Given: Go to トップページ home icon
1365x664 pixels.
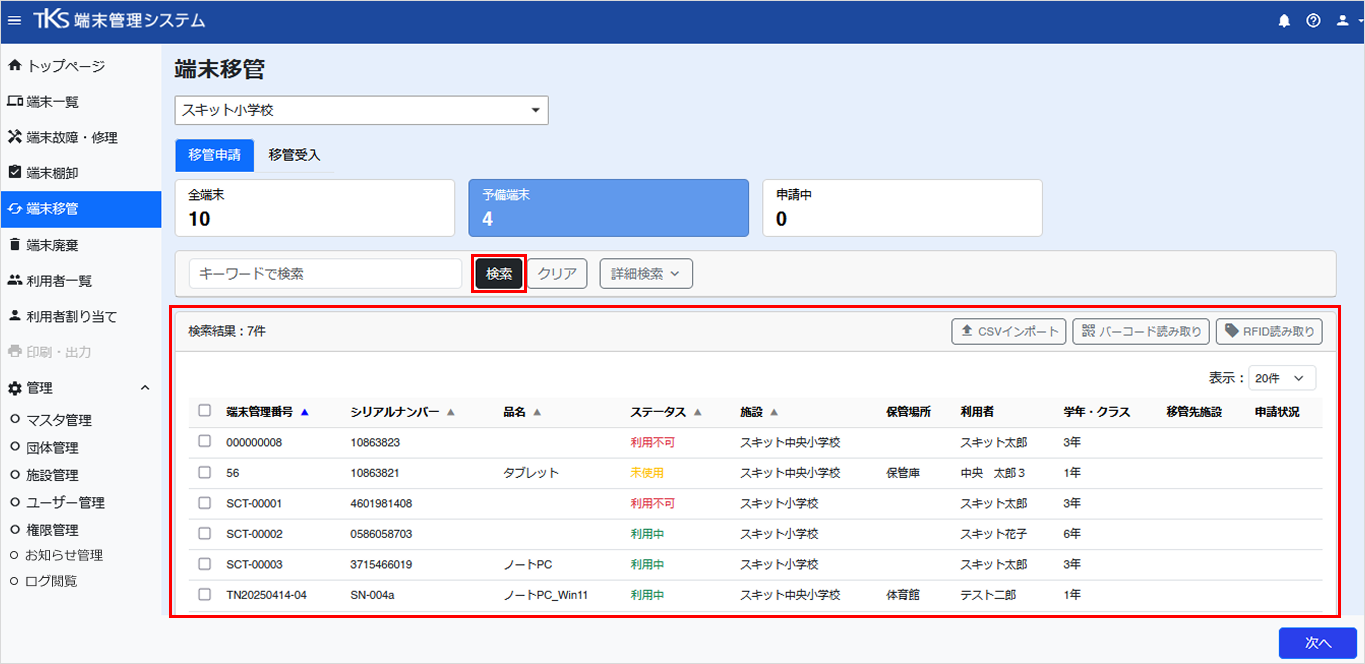Looking at the screenshot, I should (14, 66).
